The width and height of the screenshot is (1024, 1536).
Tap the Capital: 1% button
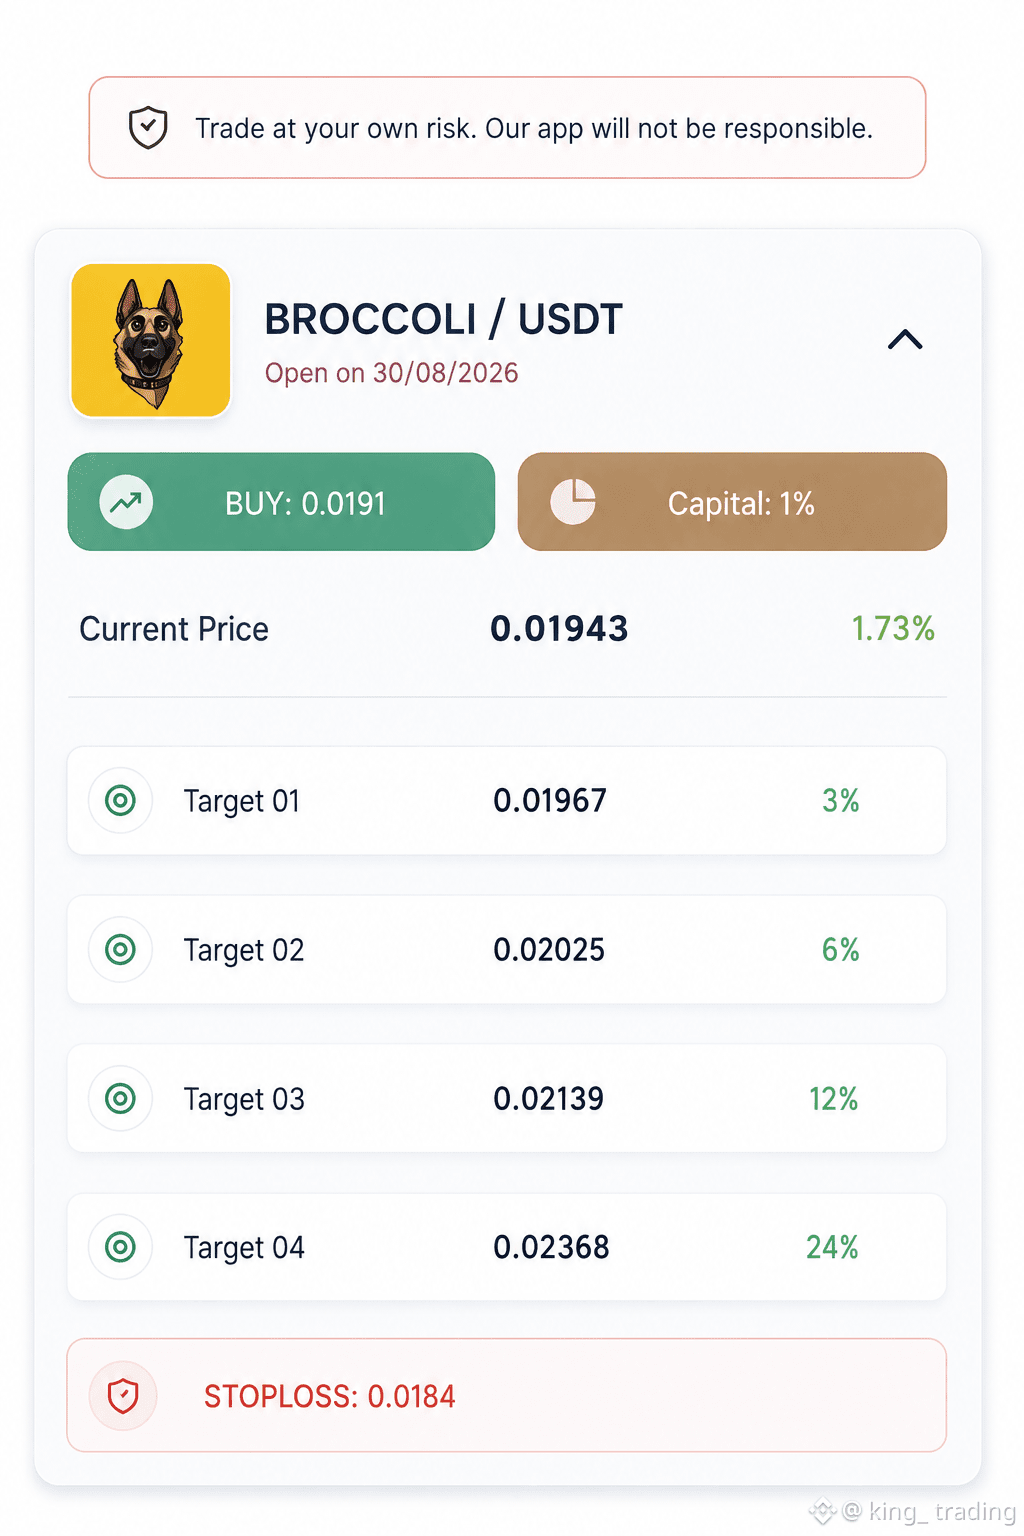coord(732,502)
